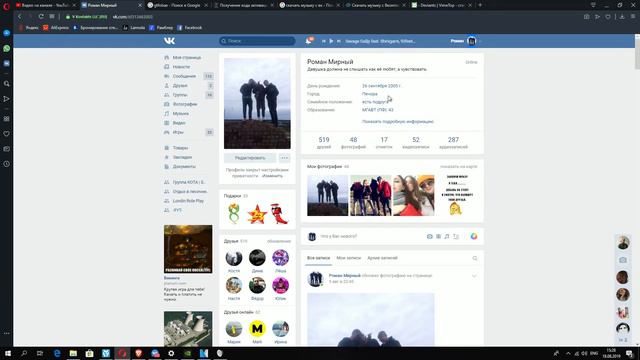
Task: Click the Windows Start button
Action: coord(8,353)
